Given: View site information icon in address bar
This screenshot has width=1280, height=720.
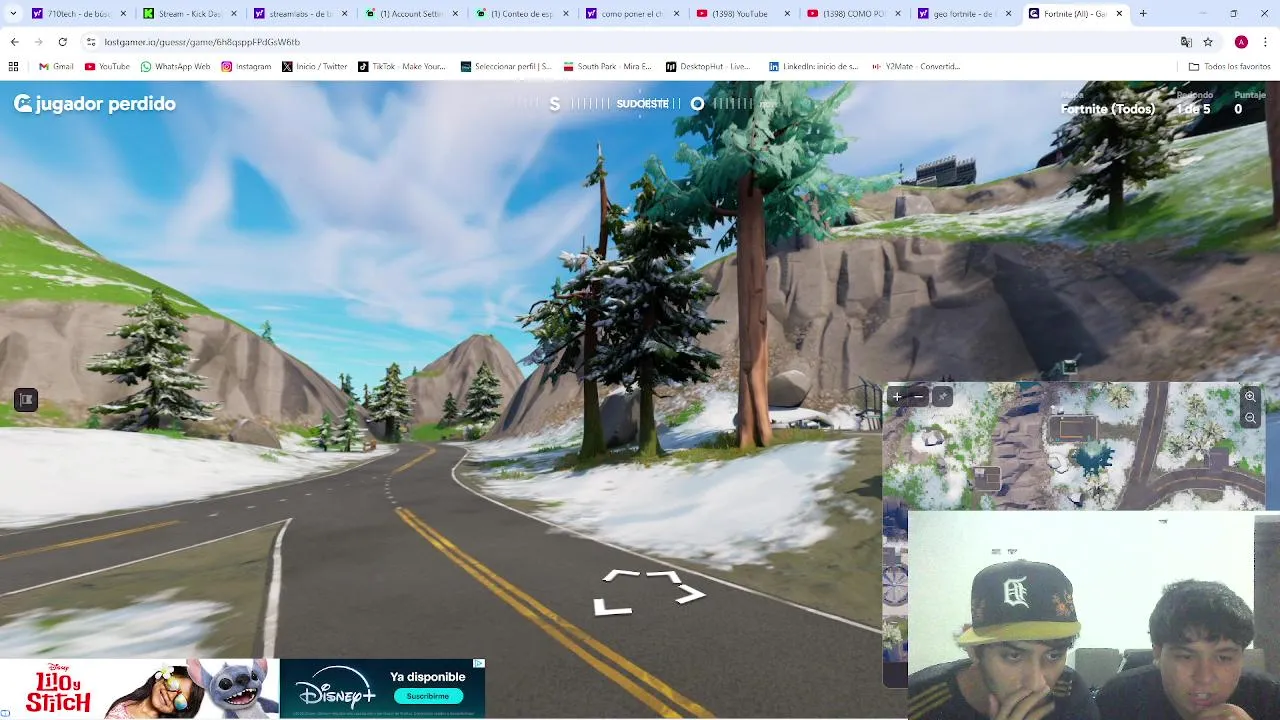Looking at the screenshot, I should 91,42.
